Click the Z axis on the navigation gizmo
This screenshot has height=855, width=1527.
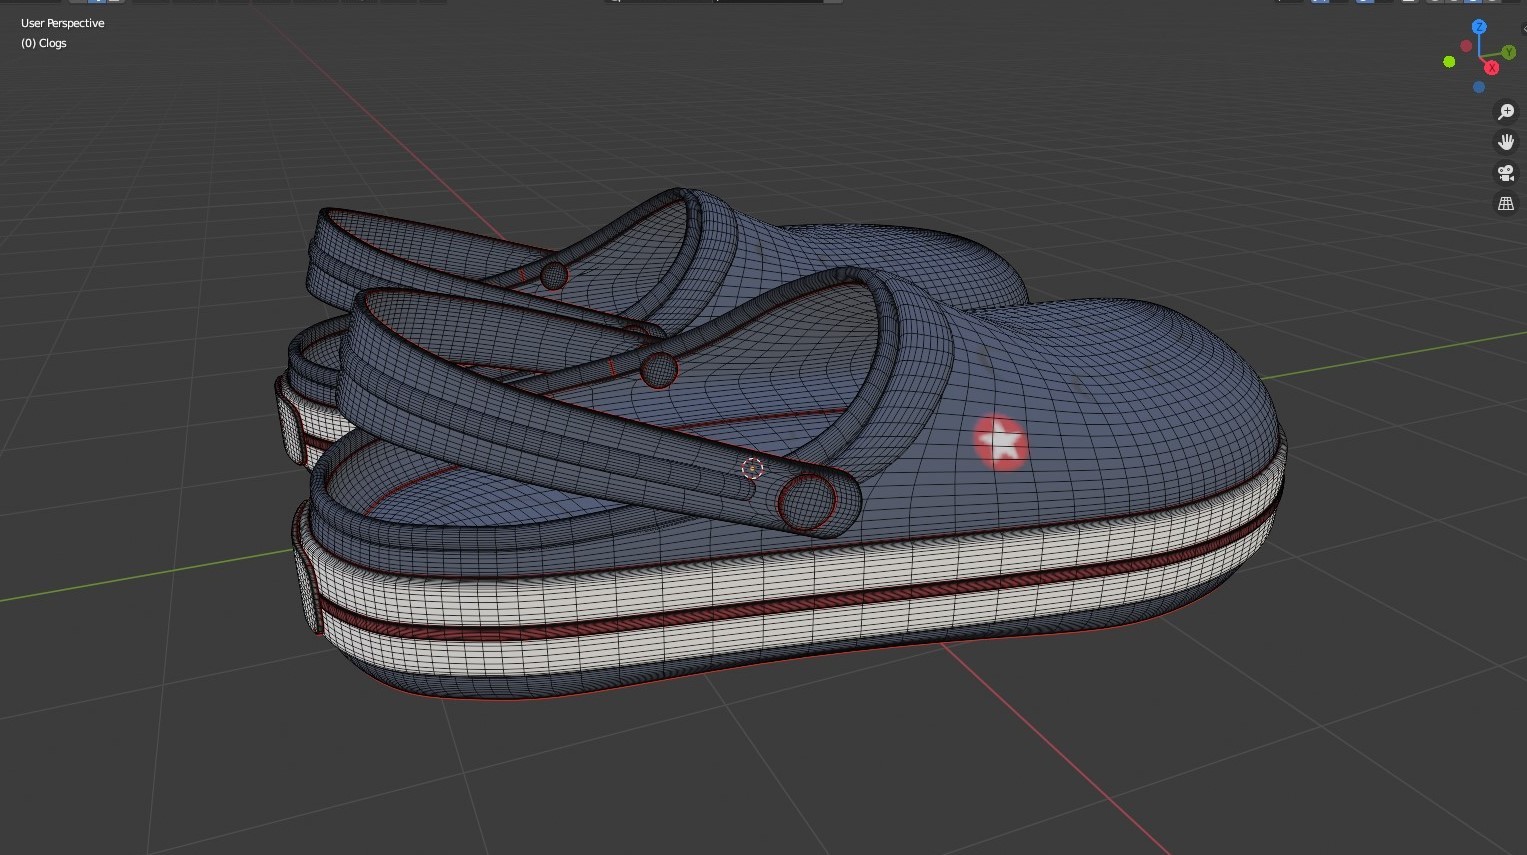[x=1479, y=27]
